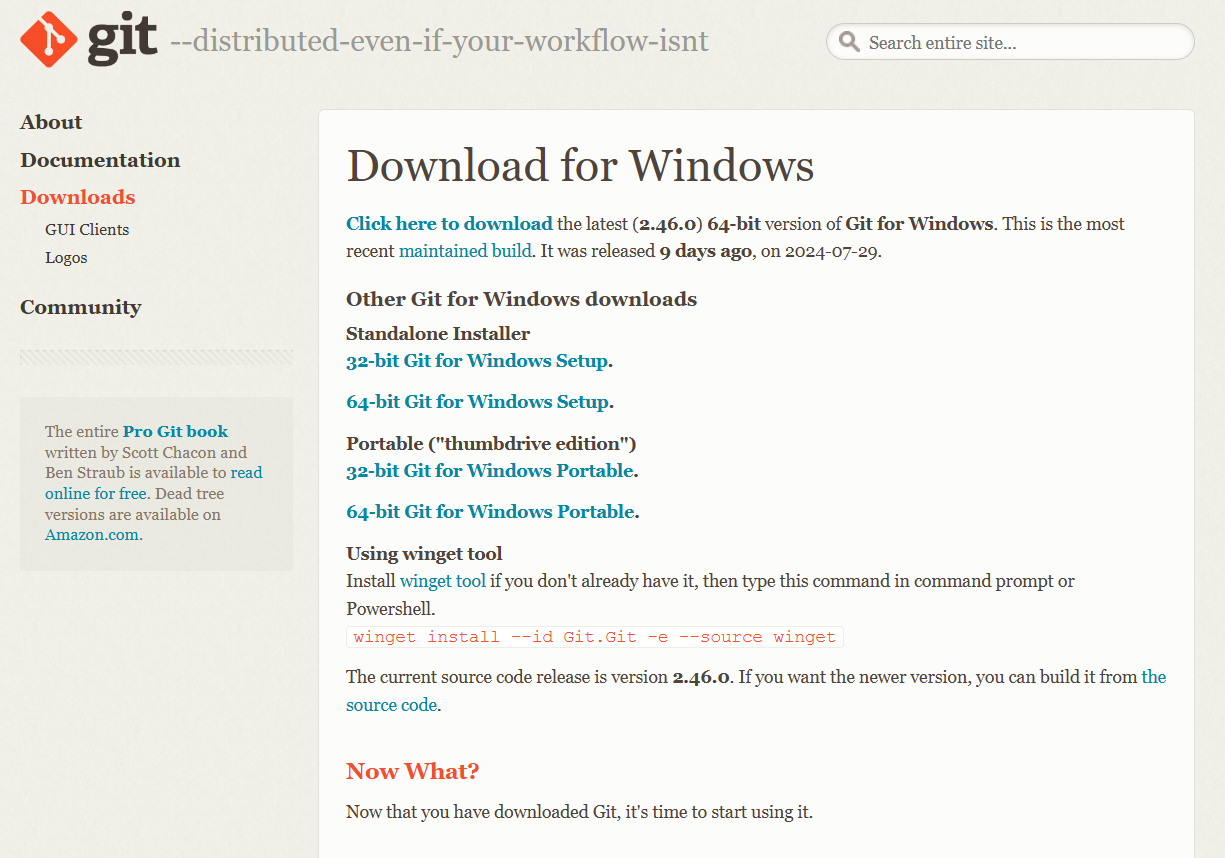Visit the Amazon.com link
Image resolution: width=1225 pixels, height=858 pixels.
click(x=91, y=535)
